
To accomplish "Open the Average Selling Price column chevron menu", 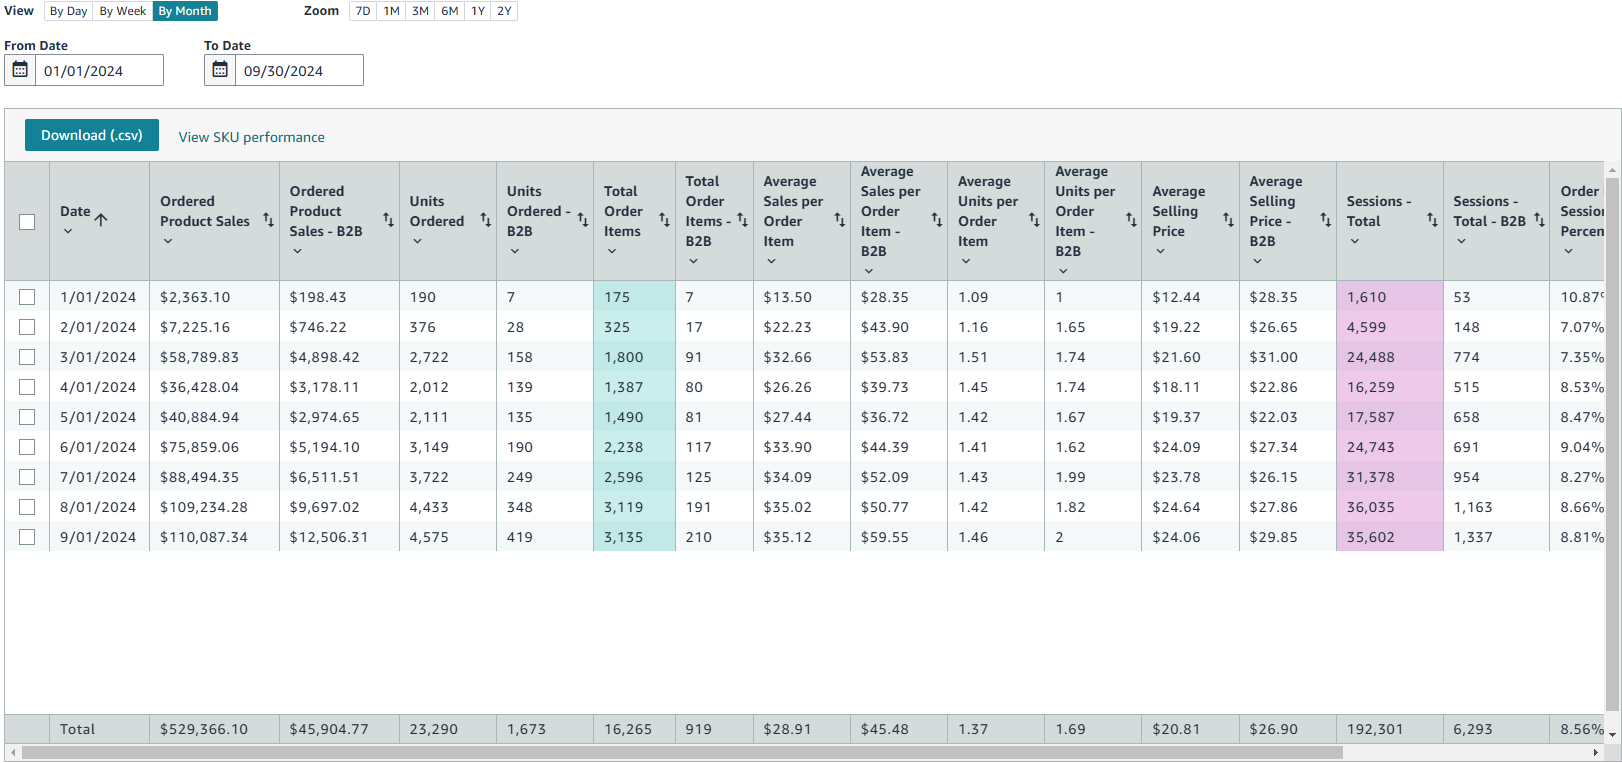I will point(1160,251).
